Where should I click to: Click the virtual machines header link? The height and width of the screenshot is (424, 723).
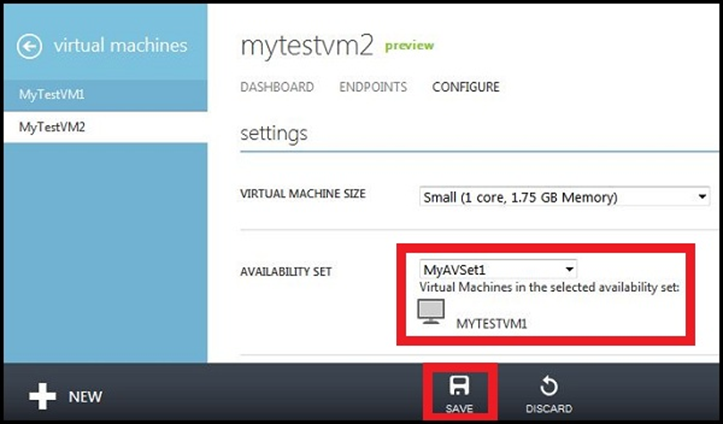point(120,46)
